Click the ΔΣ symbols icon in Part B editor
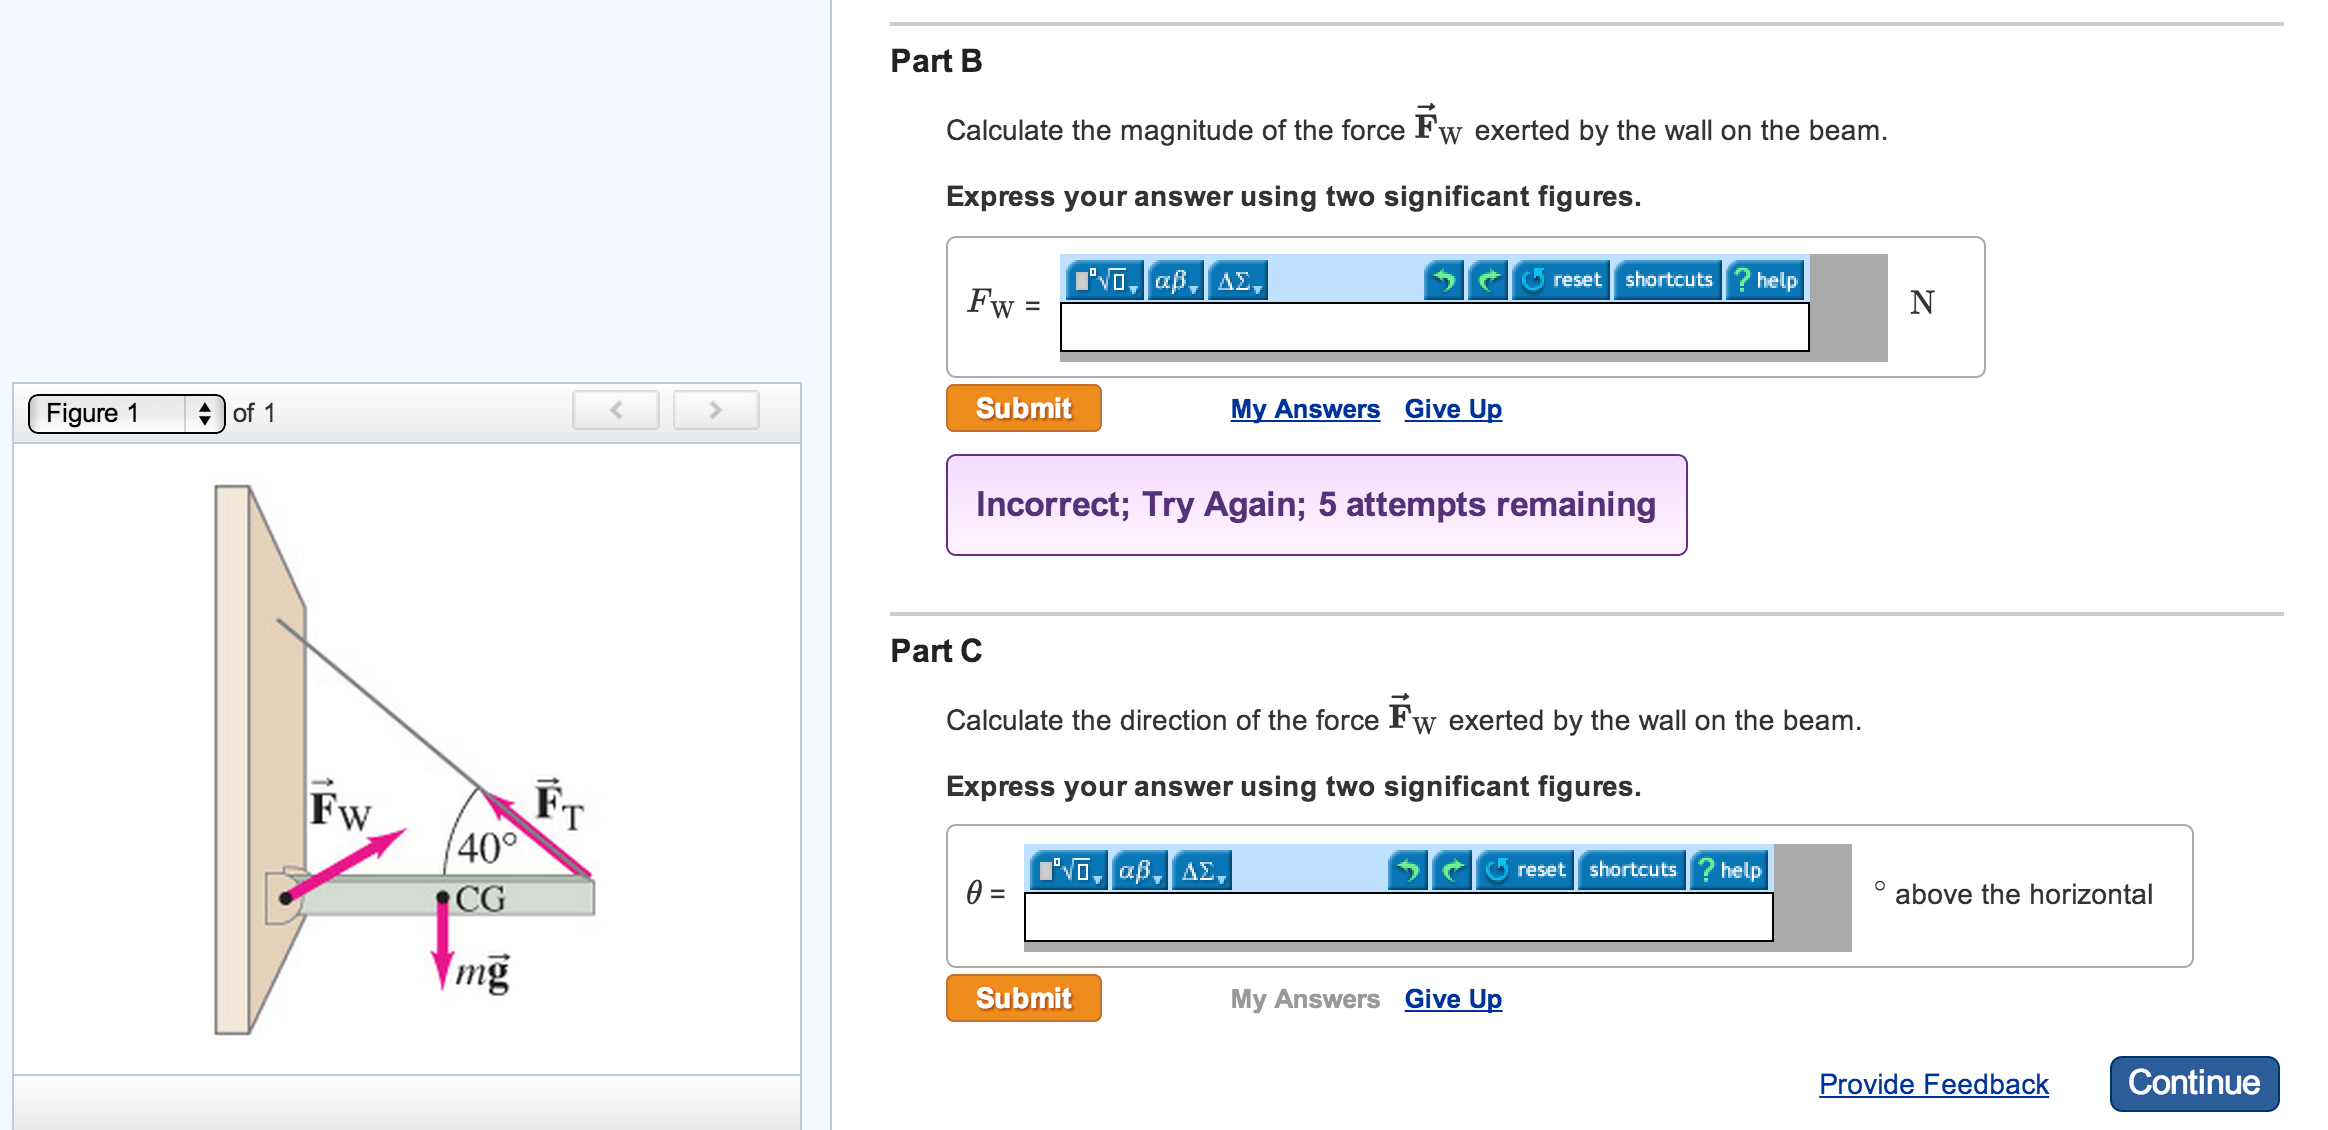Image resolution: width=2328 pixels, height=1130 pixels. click(x=1237, y=281)
